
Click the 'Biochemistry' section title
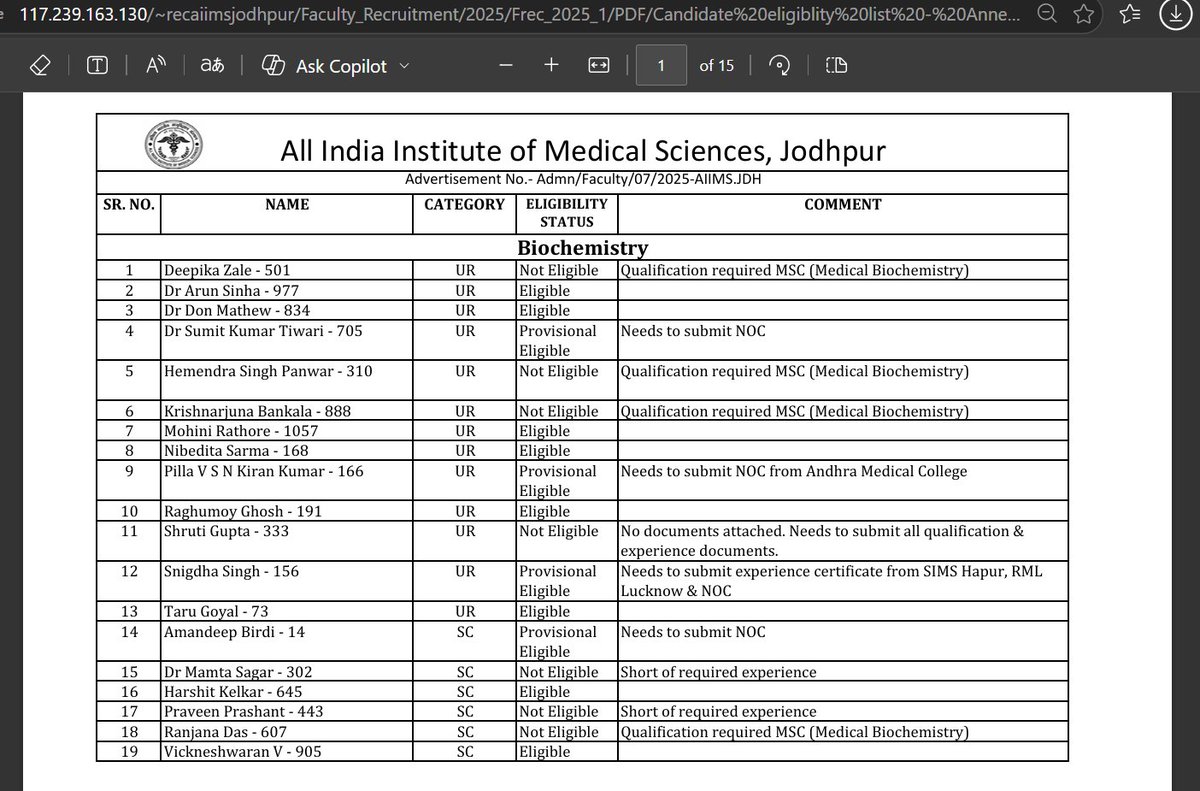point(582,247)
